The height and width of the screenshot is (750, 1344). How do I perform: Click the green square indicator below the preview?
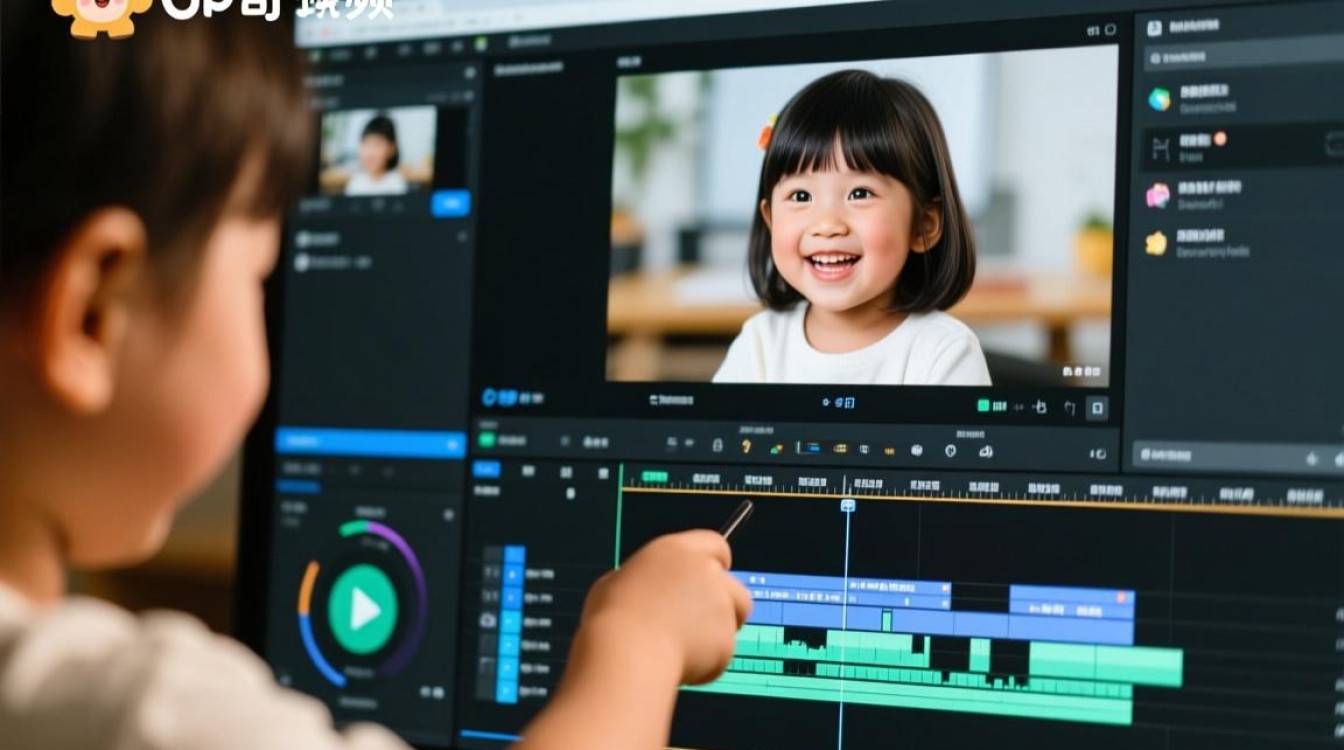pos(983,406)
